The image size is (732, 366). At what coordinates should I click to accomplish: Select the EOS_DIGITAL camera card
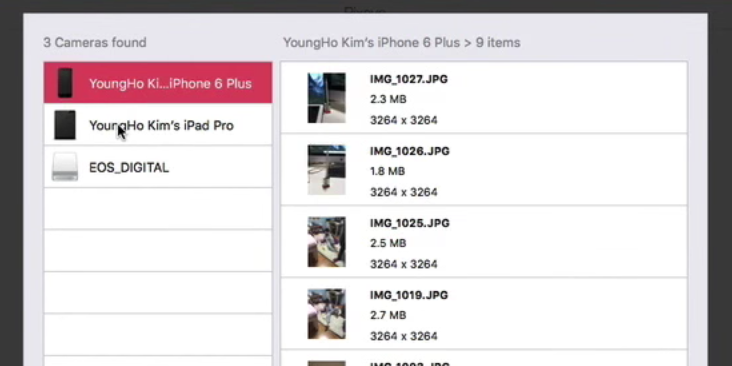click(x=158, y=167)
